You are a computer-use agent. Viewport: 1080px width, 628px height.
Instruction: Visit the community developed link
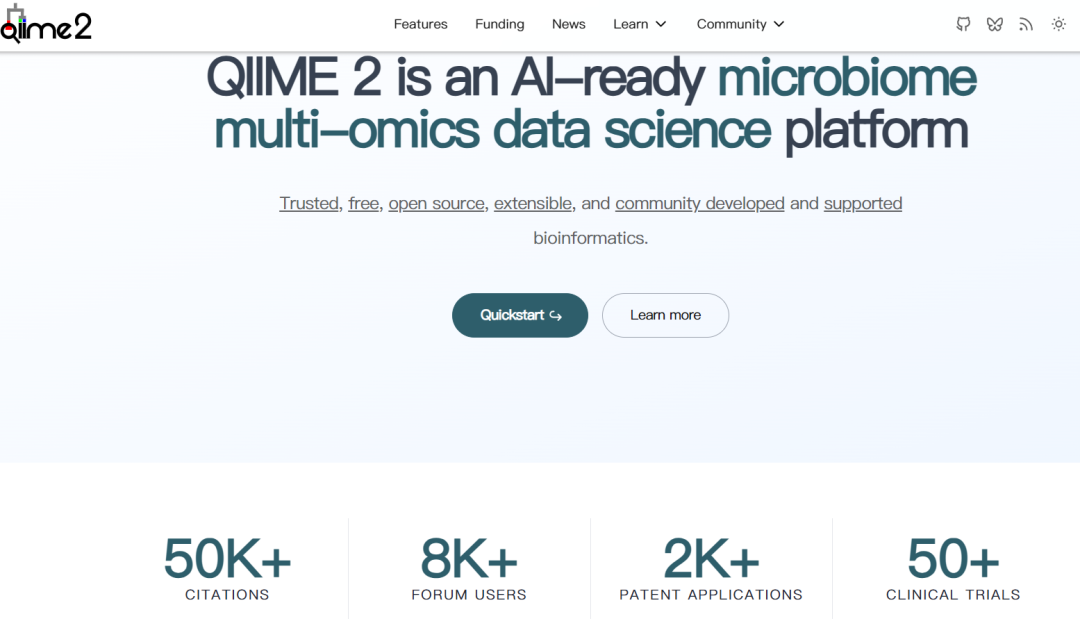coord(700,204)
